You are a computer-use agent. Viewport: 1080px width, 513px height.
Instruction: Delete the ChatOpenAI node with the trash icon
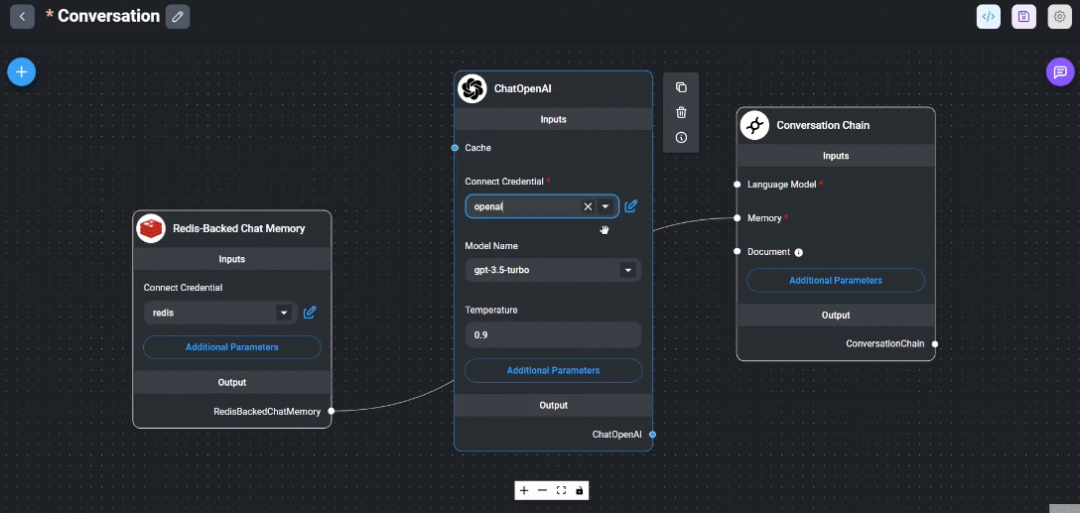[681, 112]
